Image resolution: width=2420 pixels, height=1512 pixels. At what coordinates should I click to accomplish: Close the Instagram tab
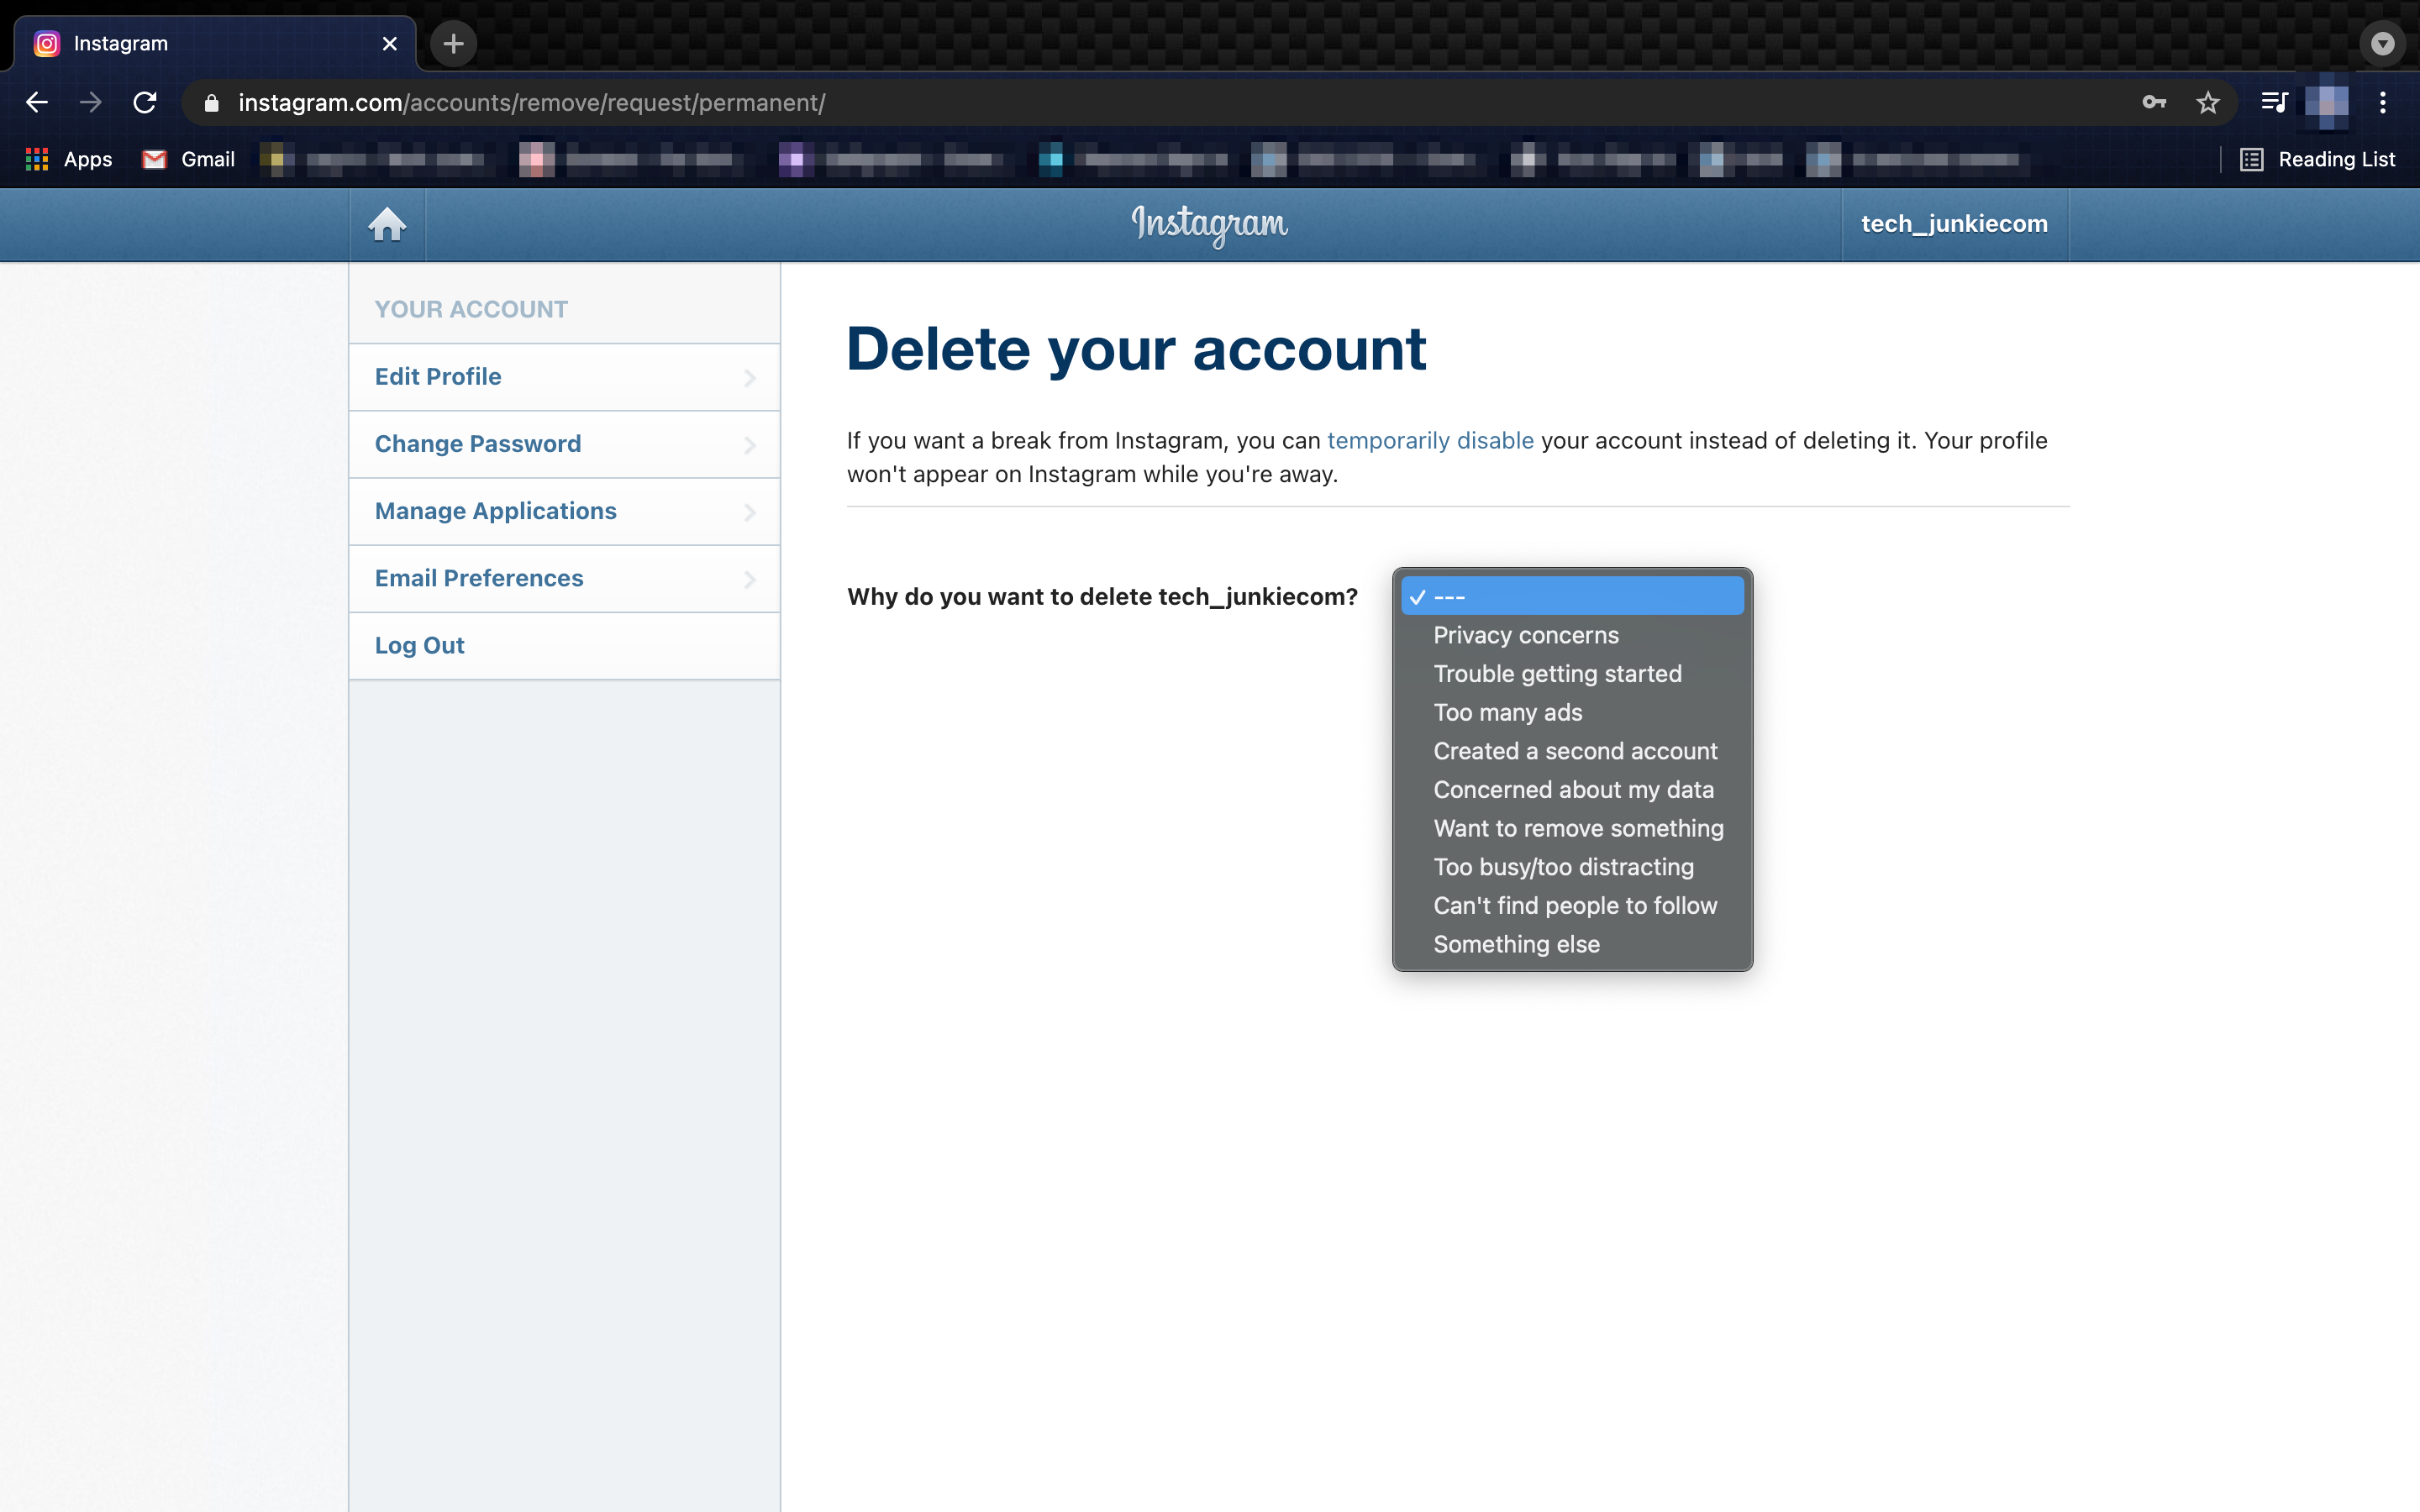pos(390,44)
